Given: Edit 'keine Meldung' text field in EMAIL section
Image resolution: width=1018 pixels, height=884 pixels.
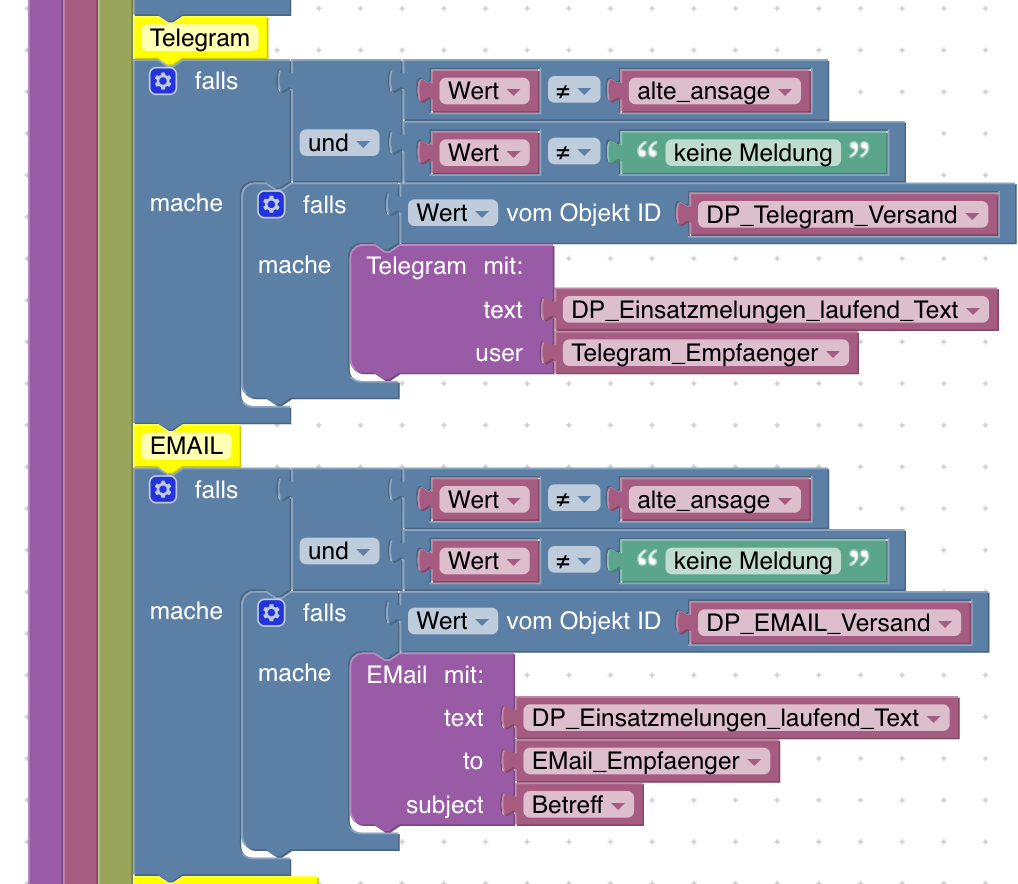Looking at the screenshot, I should (x=752, y=561).
